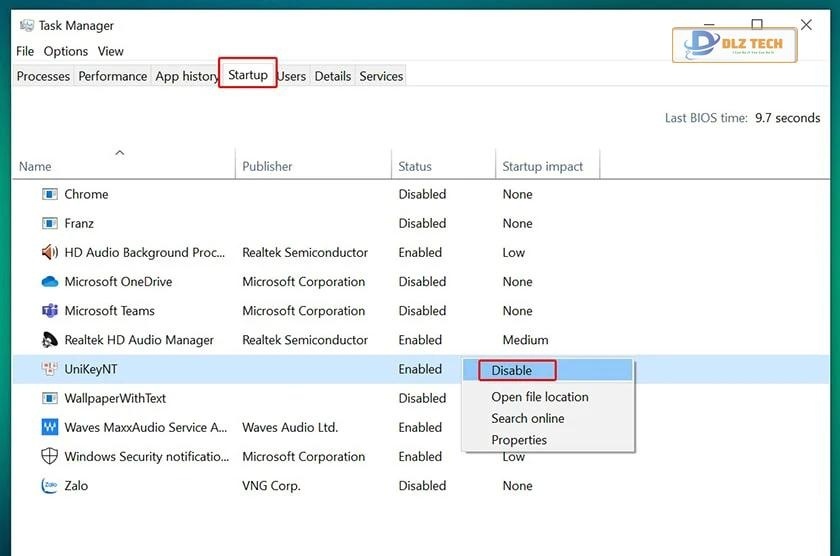Click the Zalo app icon

click(50, 486)
